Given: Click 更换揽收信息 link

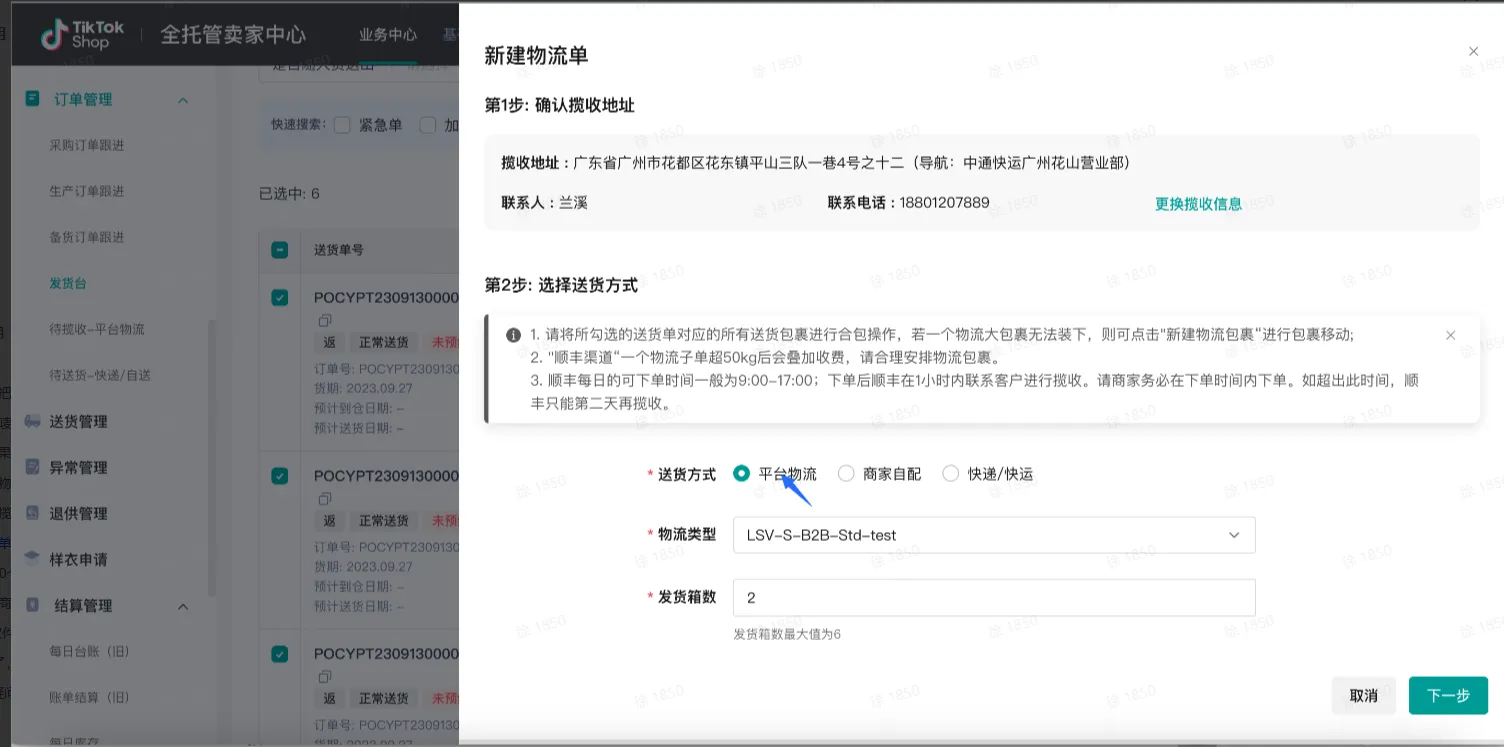Looking at the screenshot, I should click(1198, 203).
